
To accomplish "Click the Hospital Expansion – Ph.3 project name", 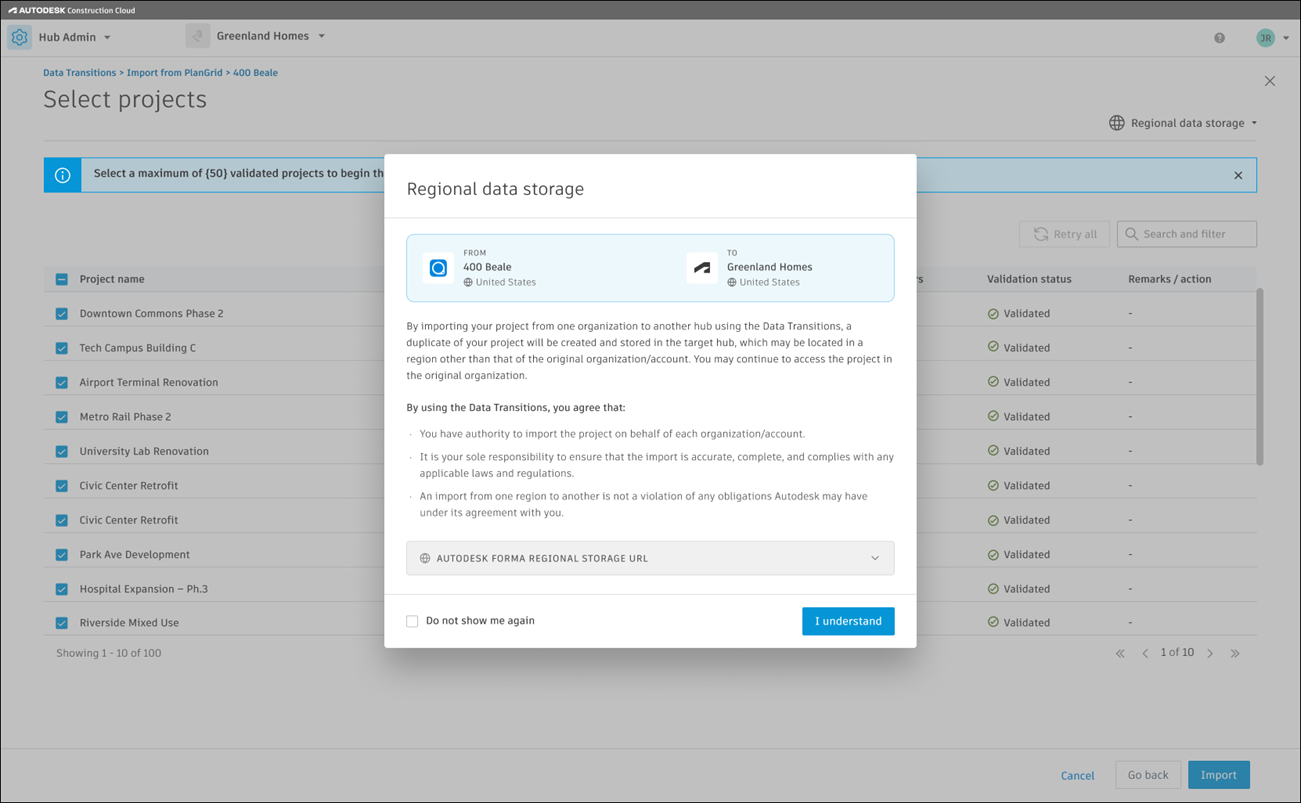I will pos(144,589).
